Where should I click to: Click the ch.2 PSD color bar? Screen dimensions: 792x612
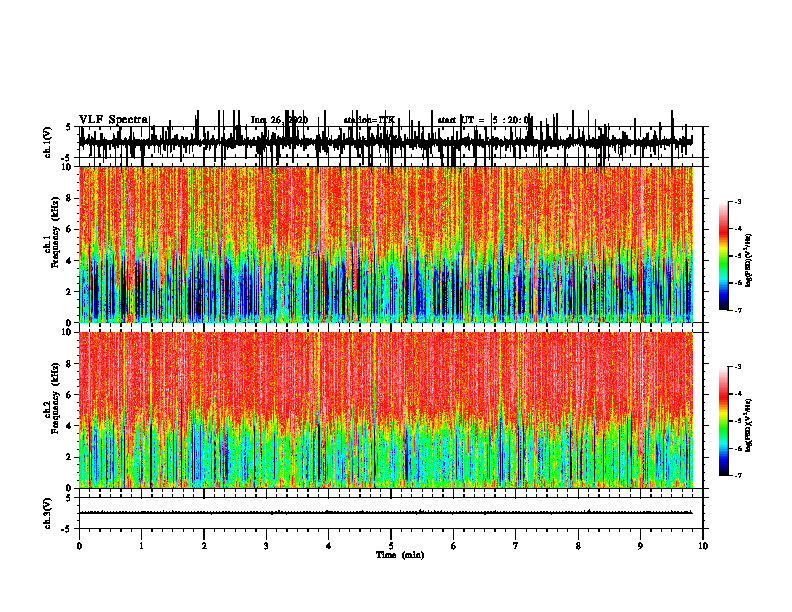[724, 421]
